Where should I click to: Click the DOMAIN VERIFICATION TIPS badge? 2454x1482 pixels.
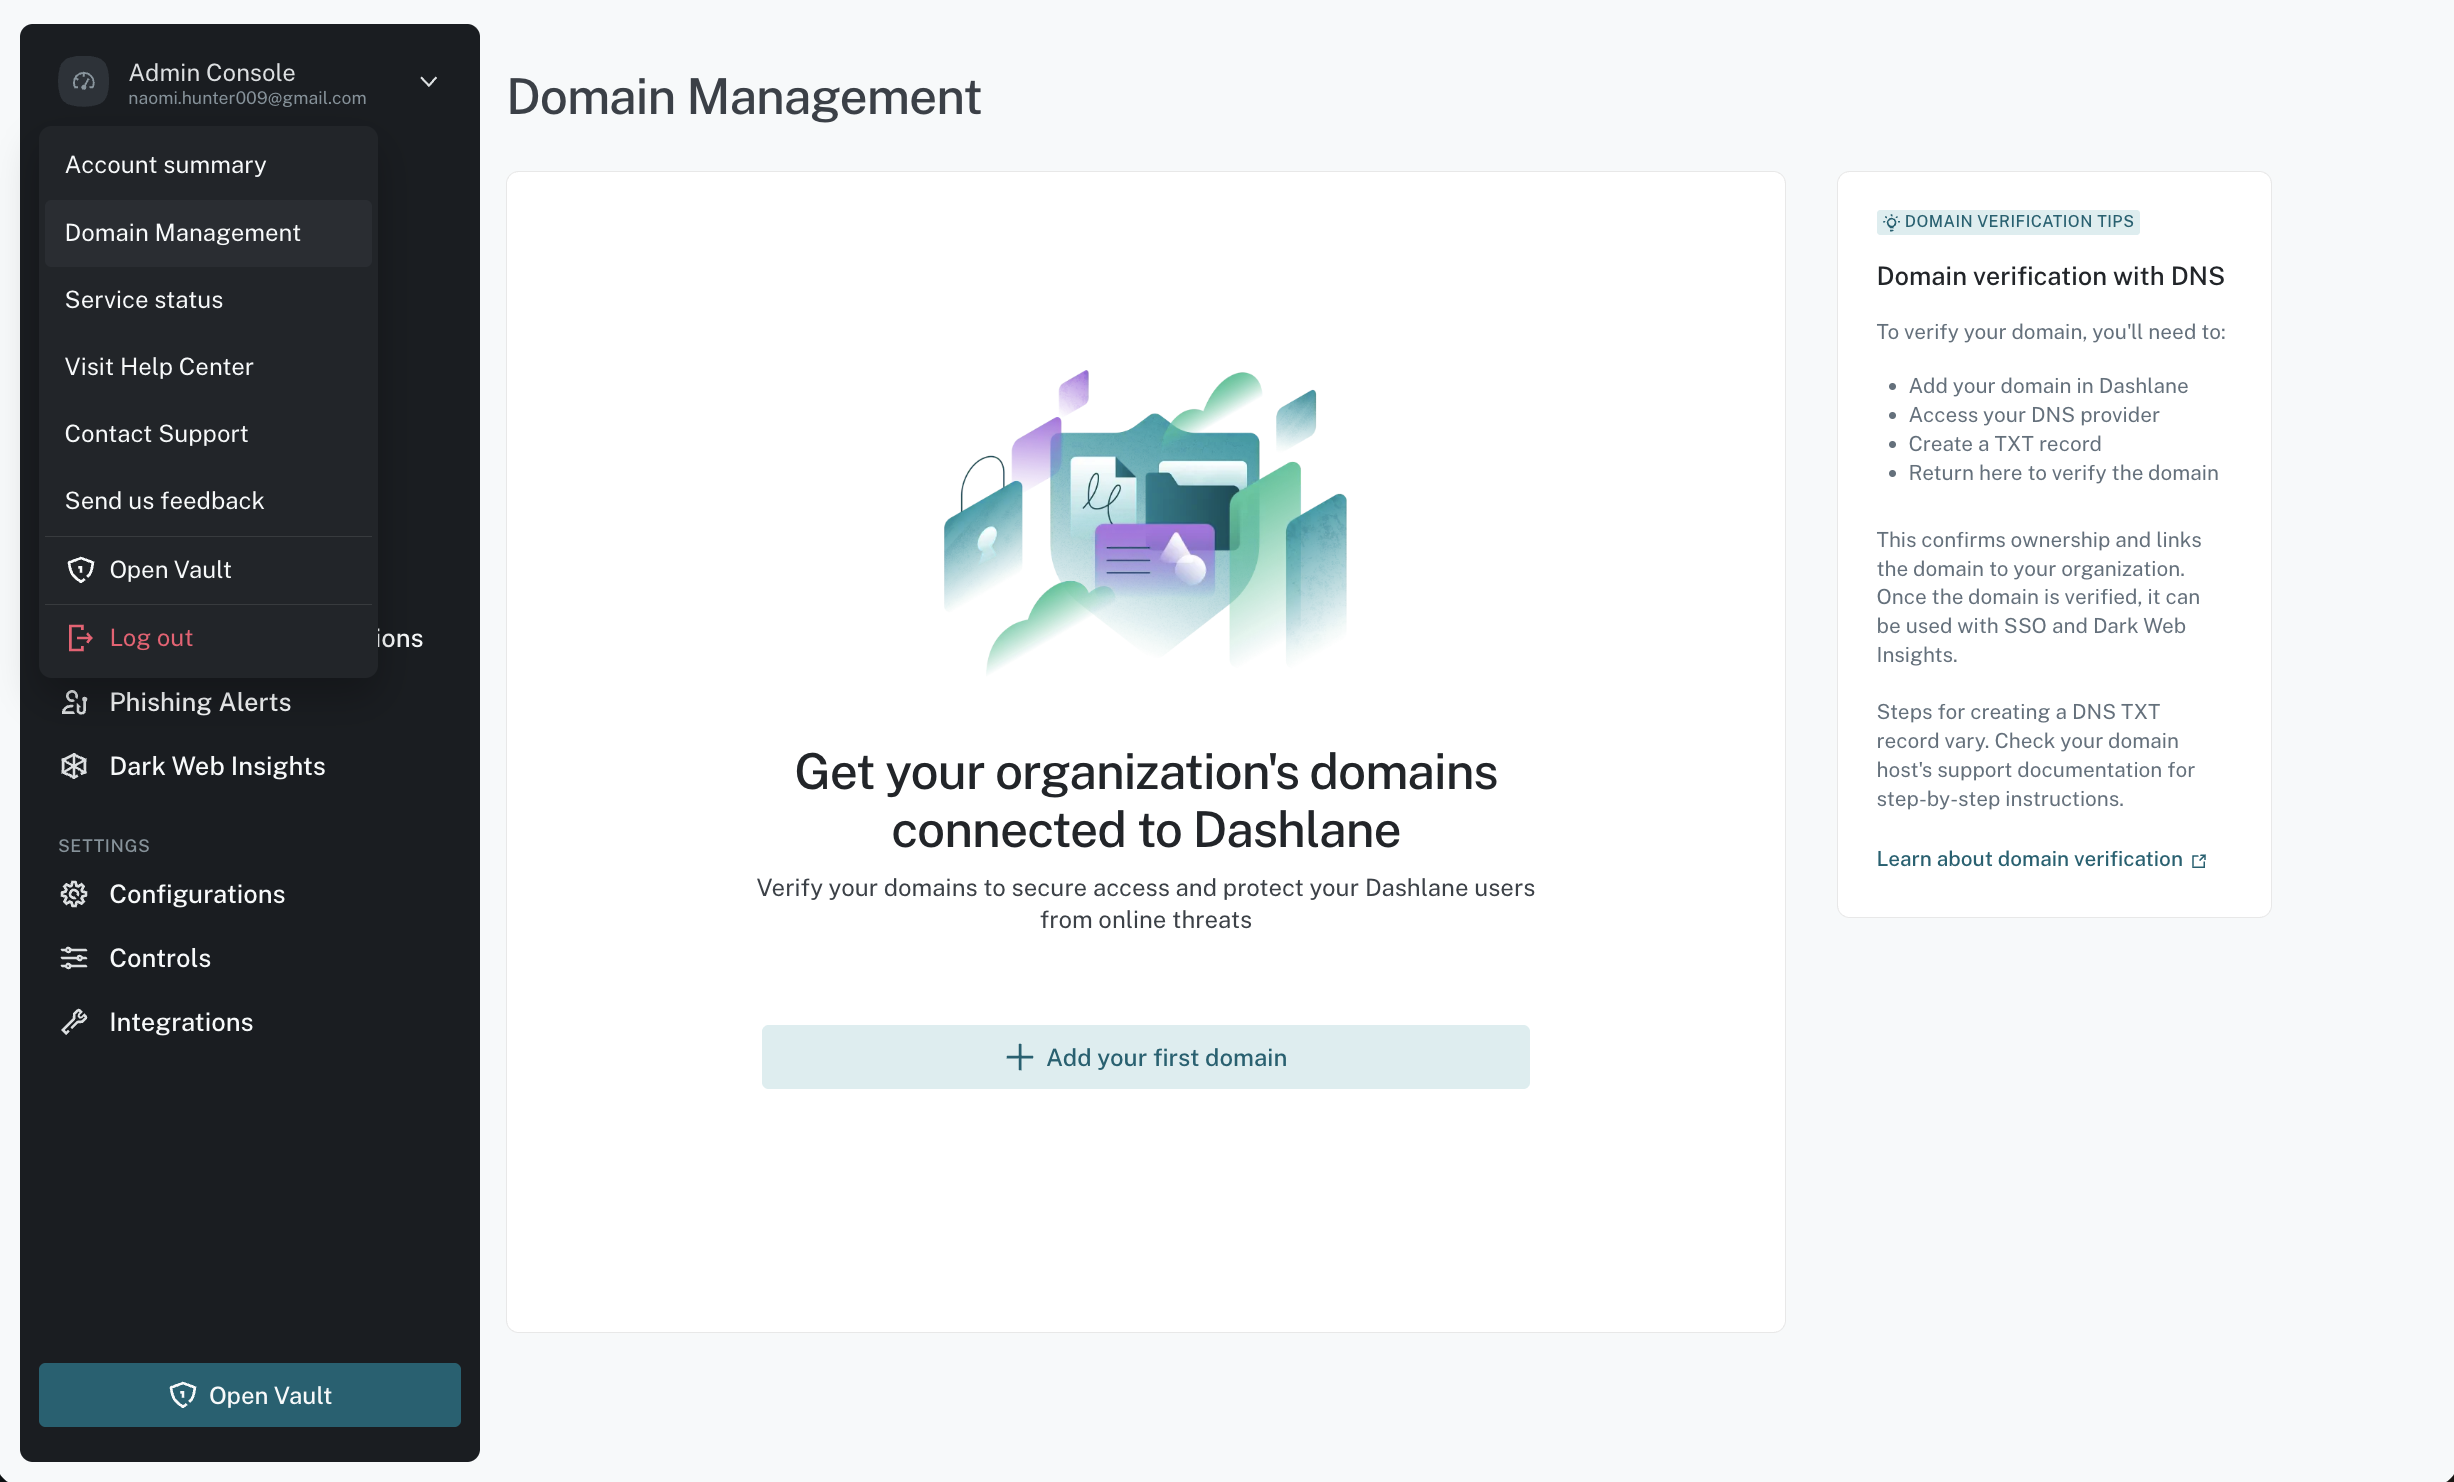(2009, 222)
